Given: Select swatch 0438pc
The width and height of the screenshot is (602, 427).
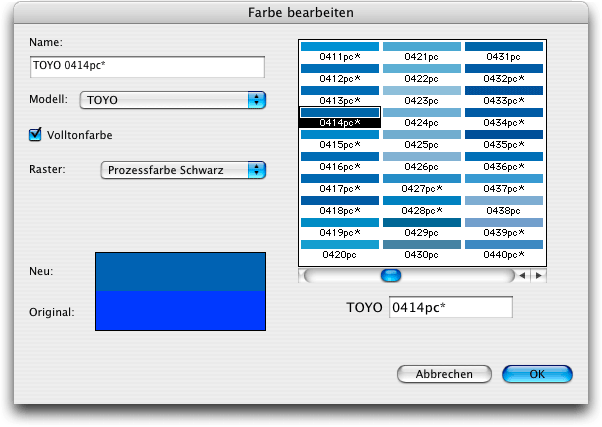Looking at the screenshot, I should click(x=504, y=205).
